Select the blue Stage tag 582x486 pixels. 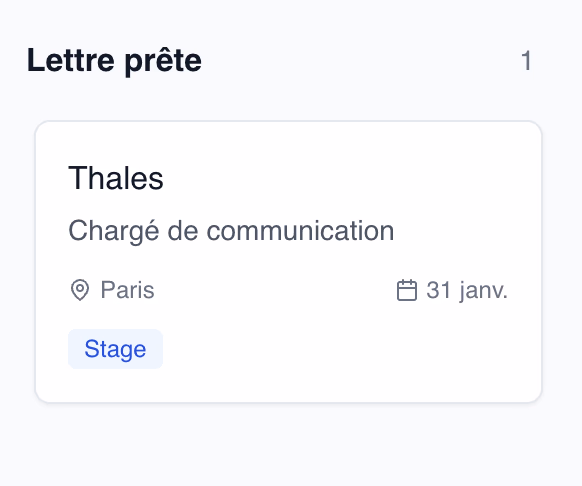115,349
